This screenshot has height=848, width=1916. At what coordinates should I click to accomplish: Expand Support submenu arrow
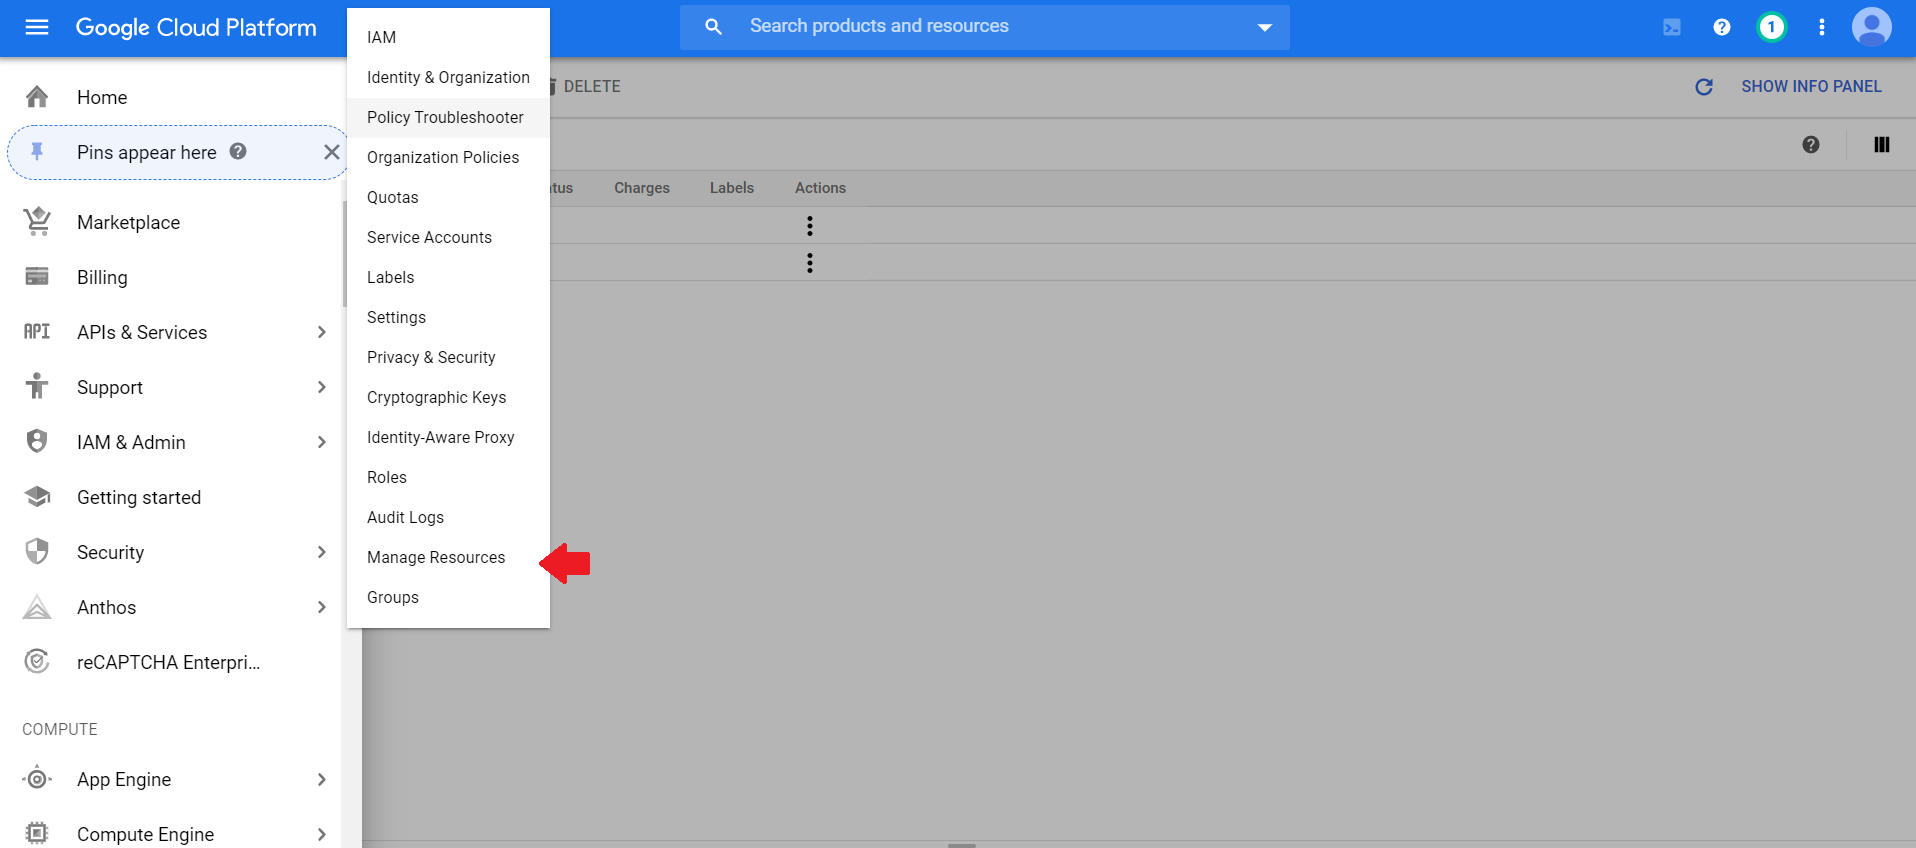click(321, 387)
